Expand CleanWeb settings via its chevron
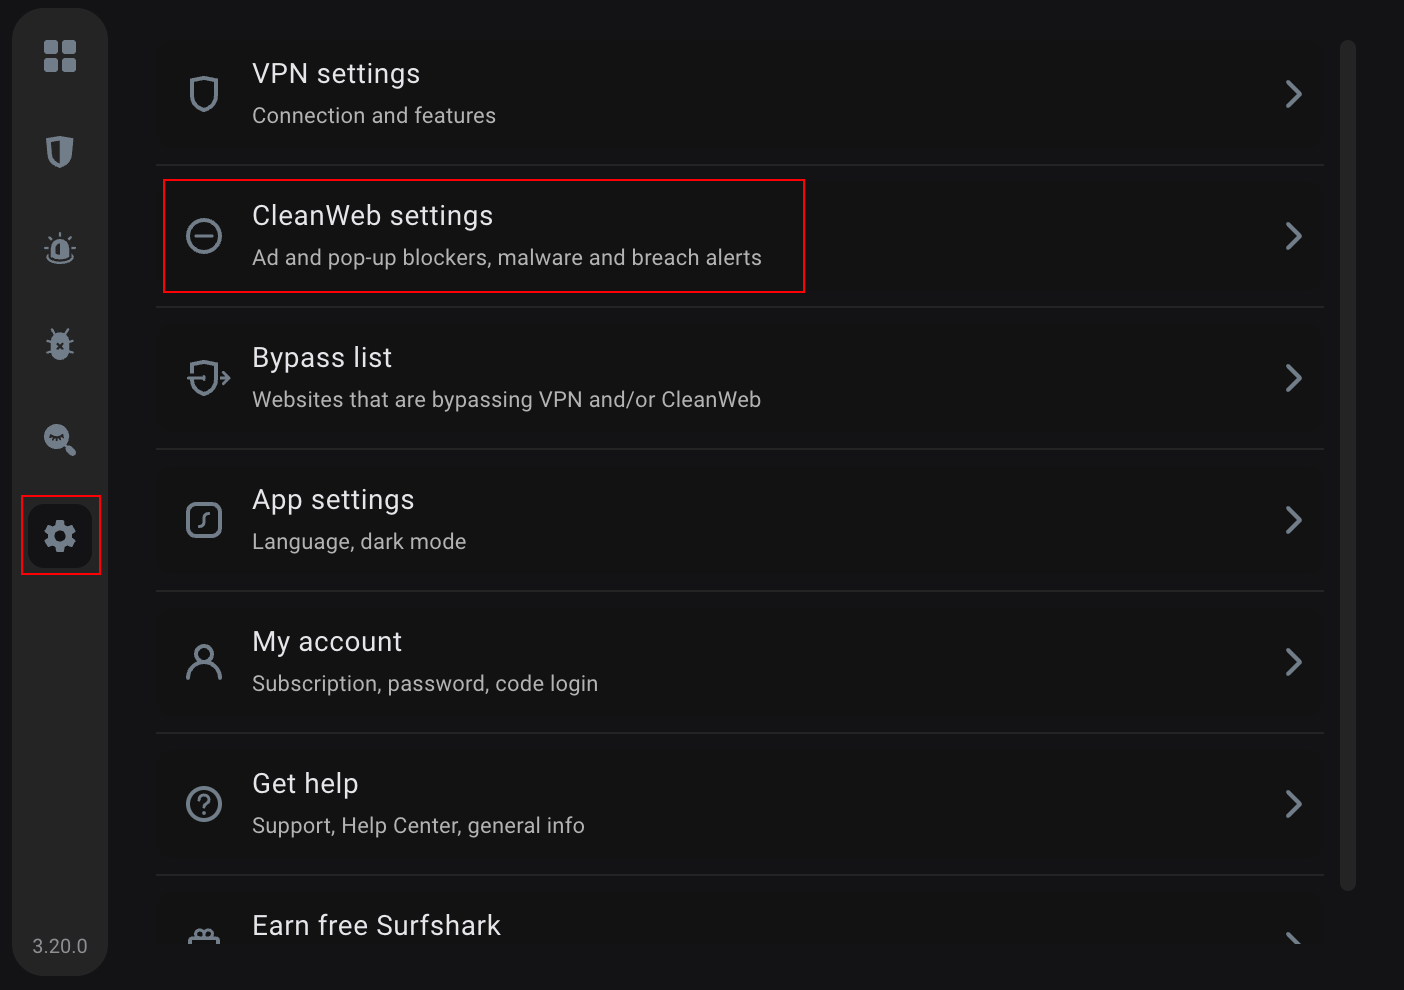 [1293, 236]
